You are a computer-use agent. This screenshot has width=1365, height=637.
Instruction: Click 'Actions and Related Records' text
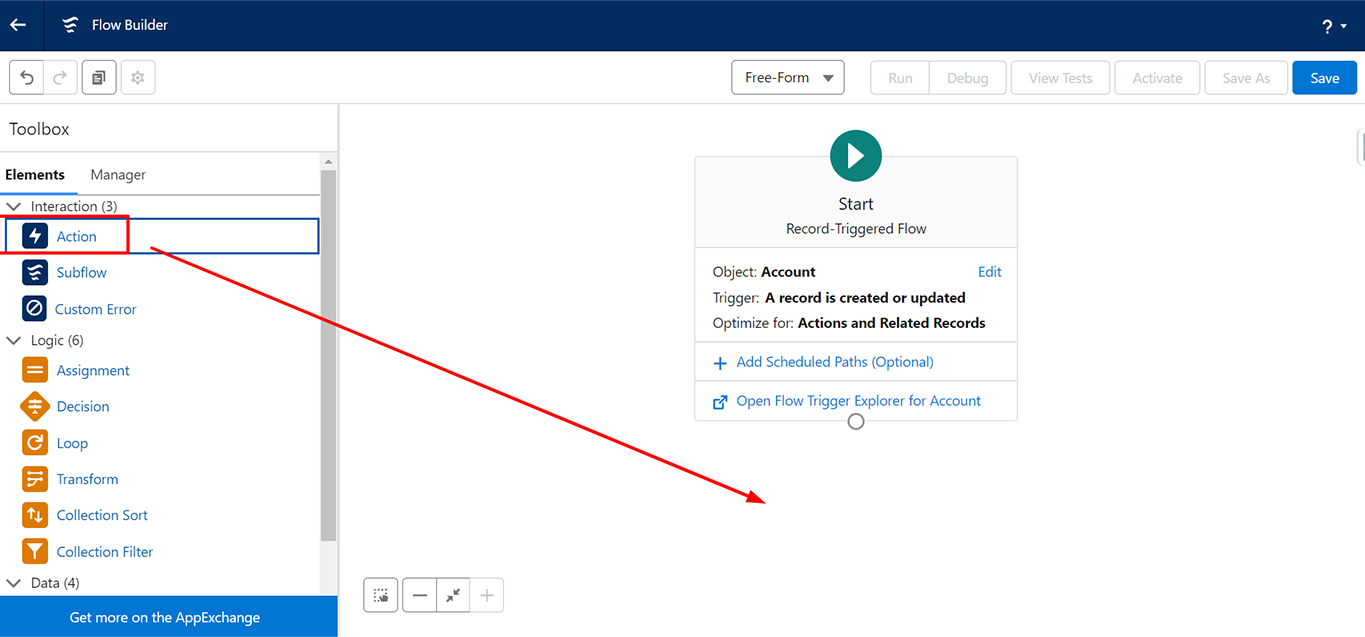[x=892, y=323]
